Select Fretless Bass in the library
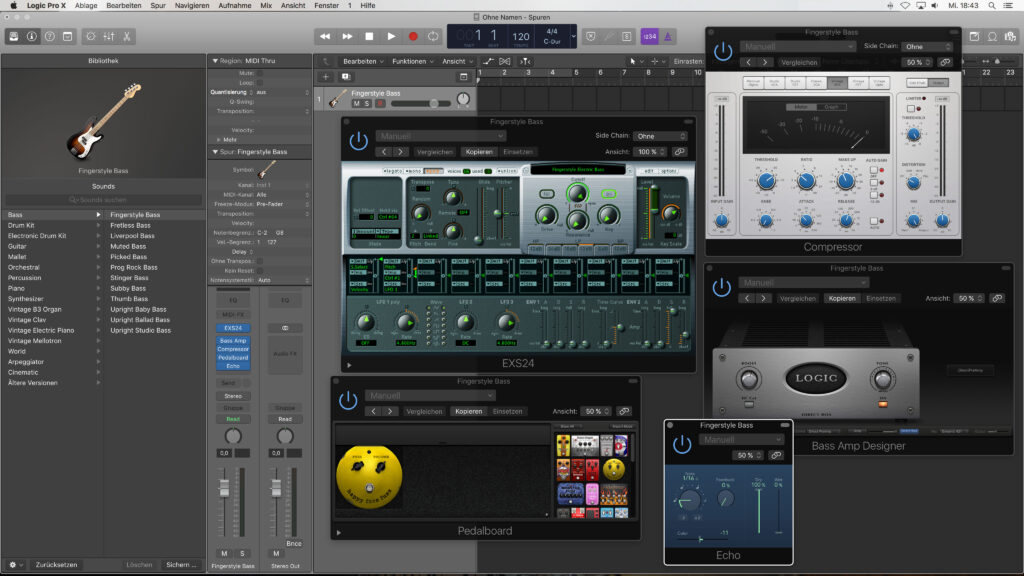Screen dimensions: 1024x576 pyautogui.click(x=130, y=225)
